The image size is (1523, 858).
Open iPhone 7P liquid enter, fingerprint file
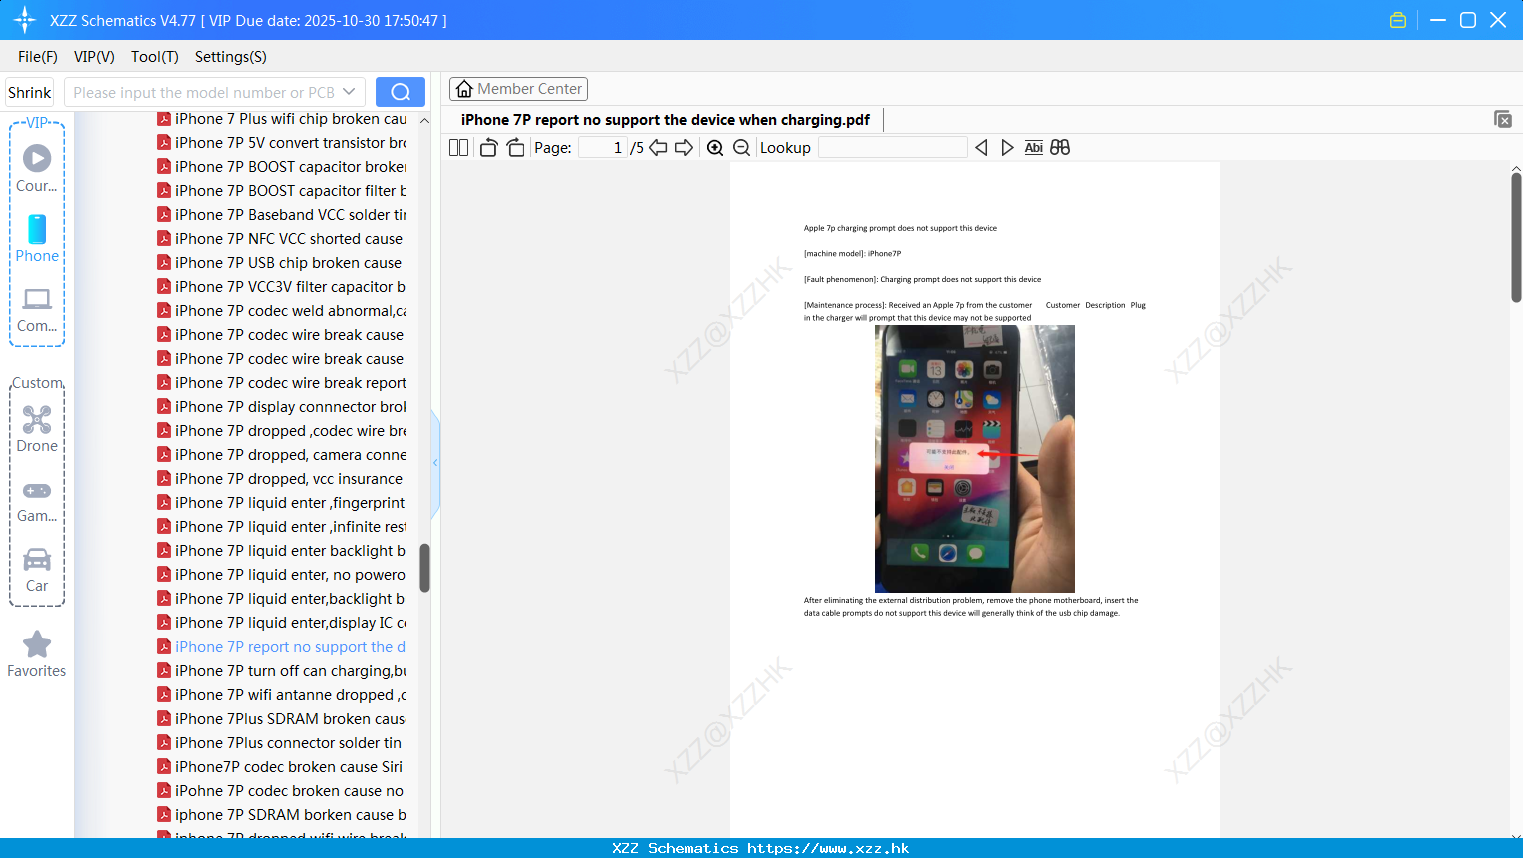point(282,503)
